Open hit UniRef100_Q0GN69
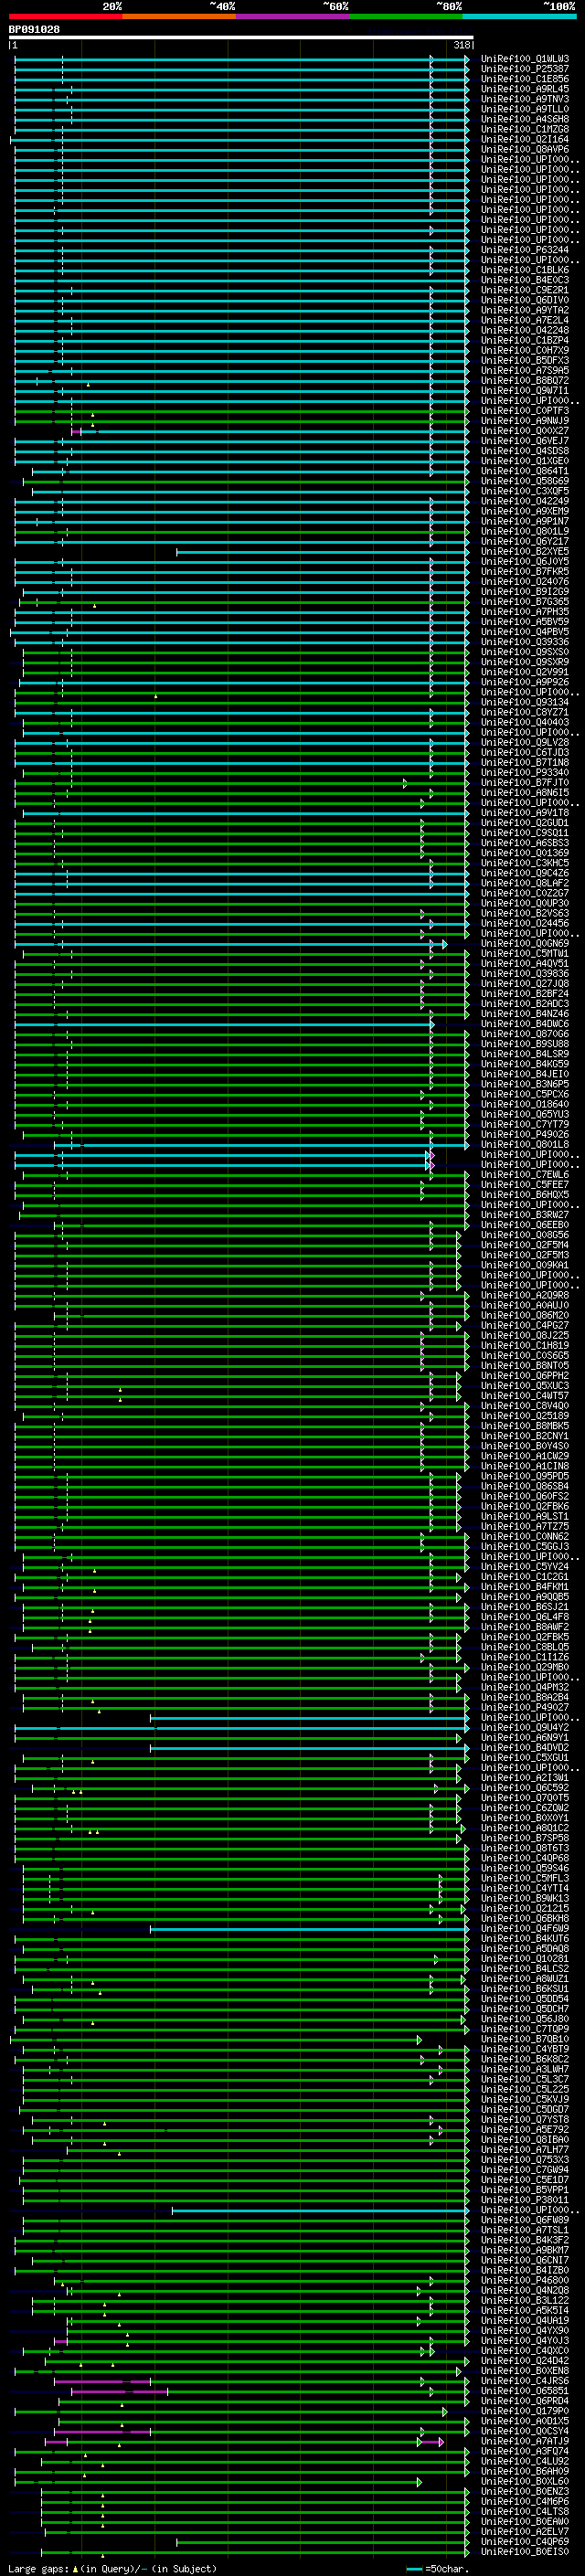This screenshot has width=585, height=2576. click(524, 943)
